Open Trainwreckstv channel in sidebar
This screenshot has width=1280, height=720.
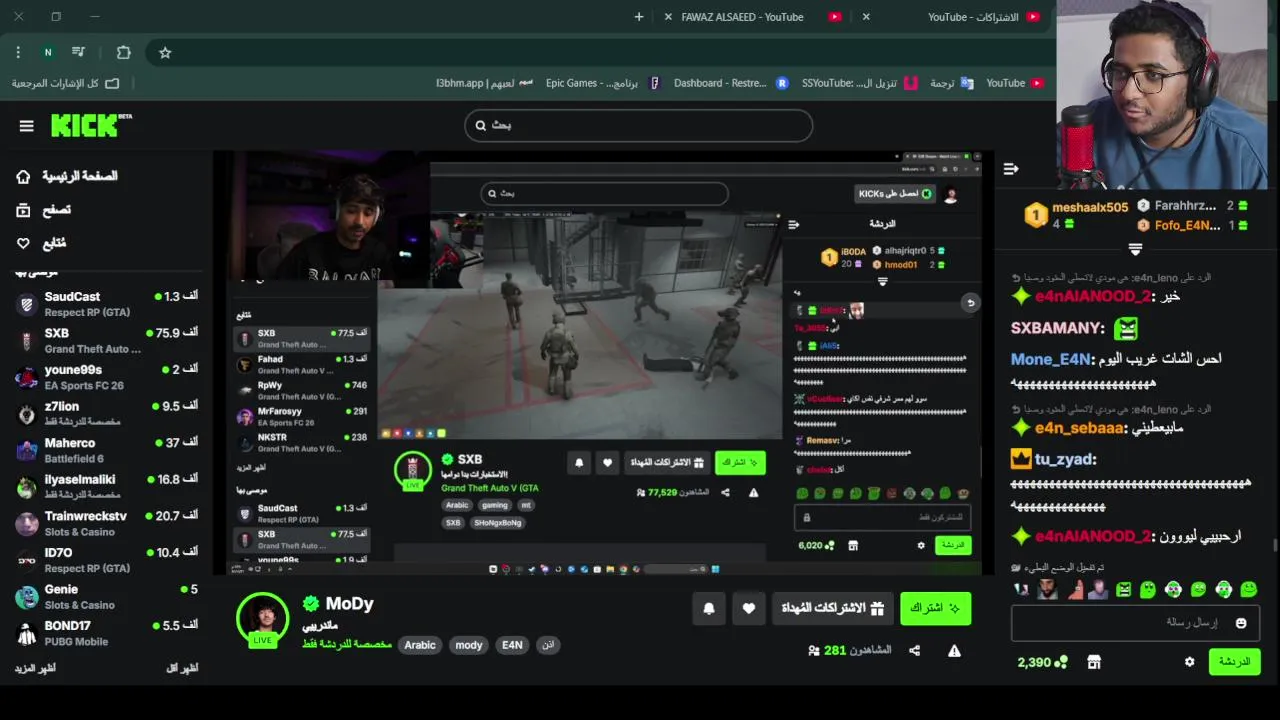pyautogui.click(x=106, y=523)
